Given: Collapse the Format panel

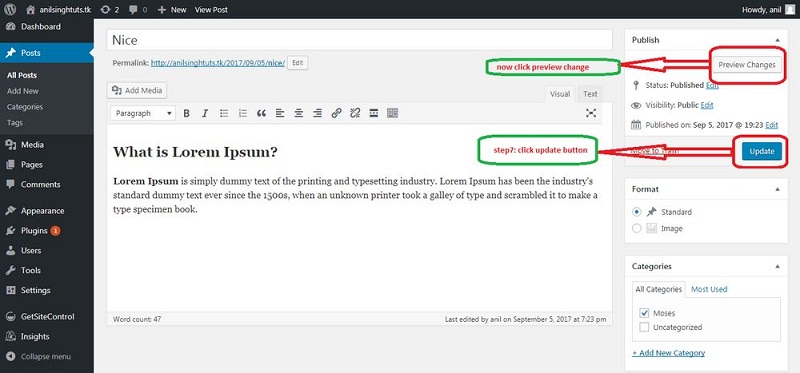Looking at the screenshot, I should 777,189.
